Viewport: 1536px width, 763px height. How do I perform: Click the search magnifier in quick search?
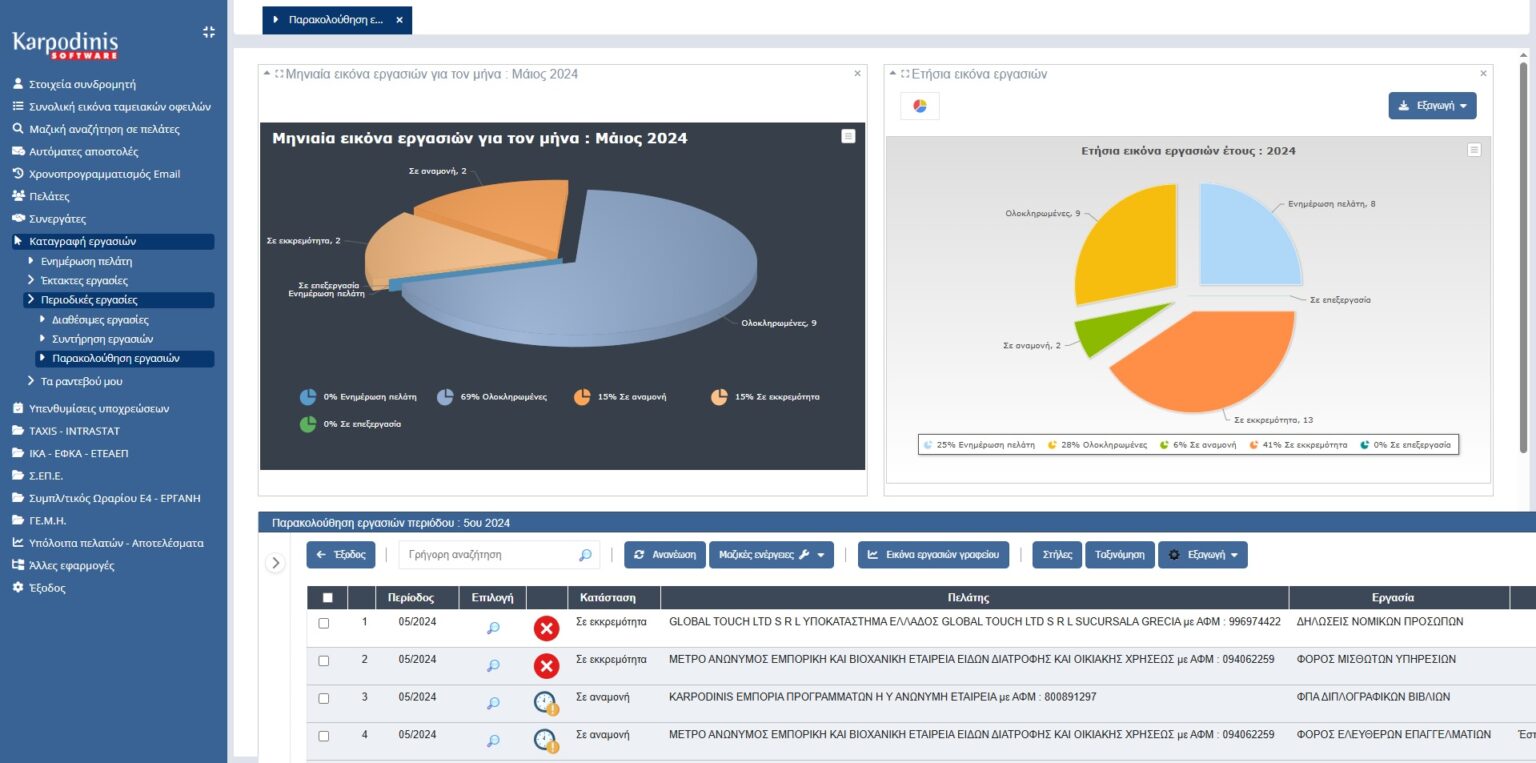(585, 555)
